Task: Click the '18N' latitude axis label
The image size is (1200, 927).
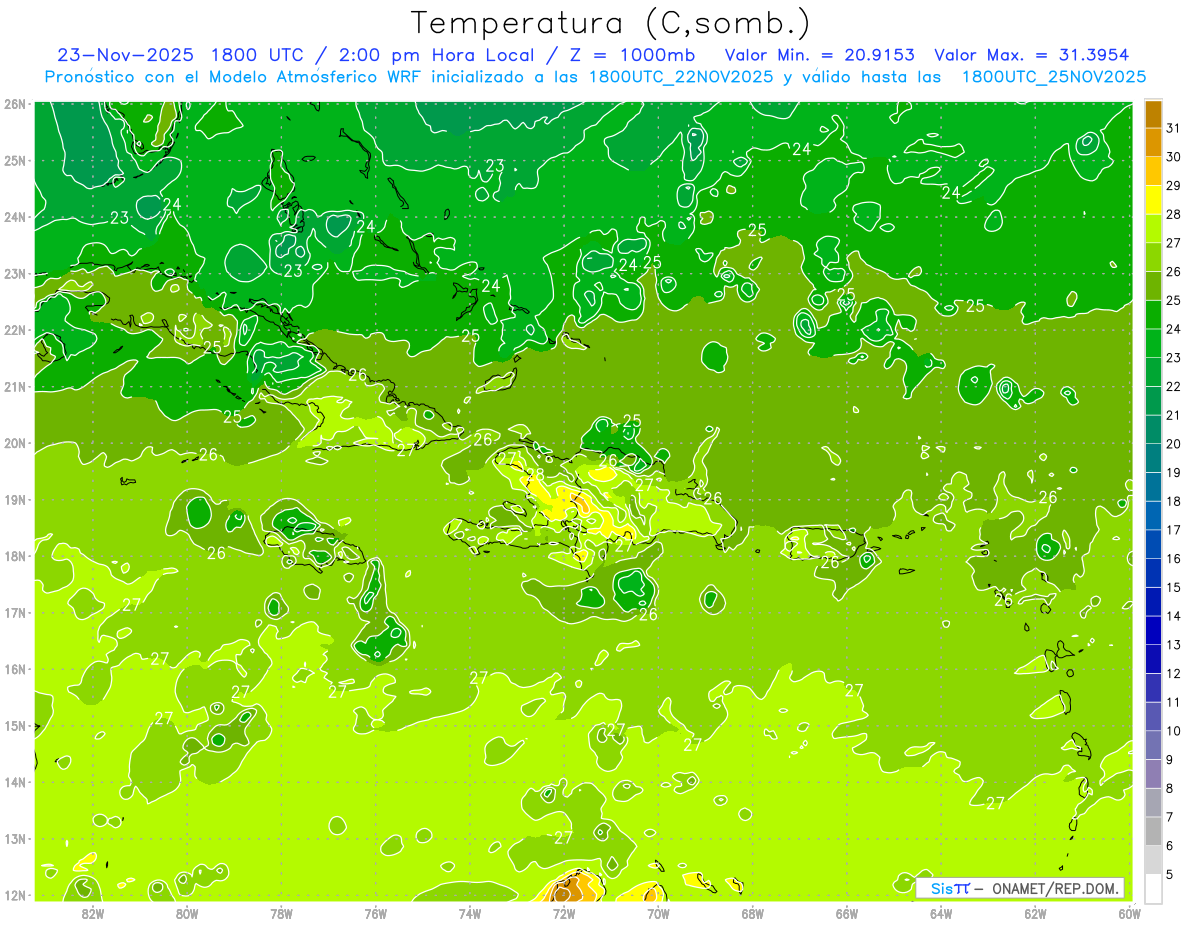Action: coord(15,556)
